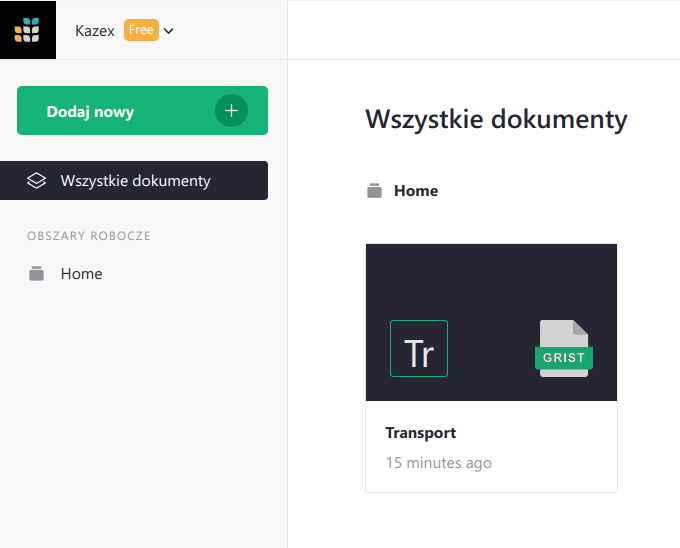Click the Home workspace heading link
Image resolution: width=680 pixels, height=548 pixels.
tap(416, 191)
